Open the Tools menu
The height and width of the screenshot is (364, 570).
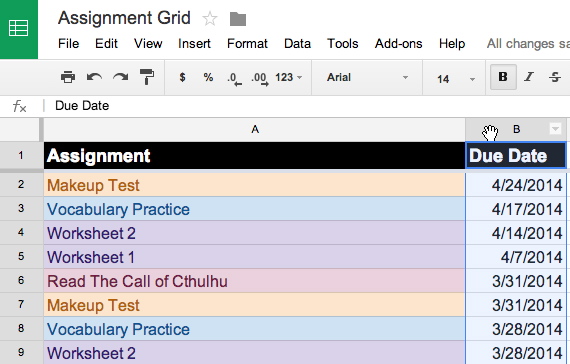(x=342, y=44)
